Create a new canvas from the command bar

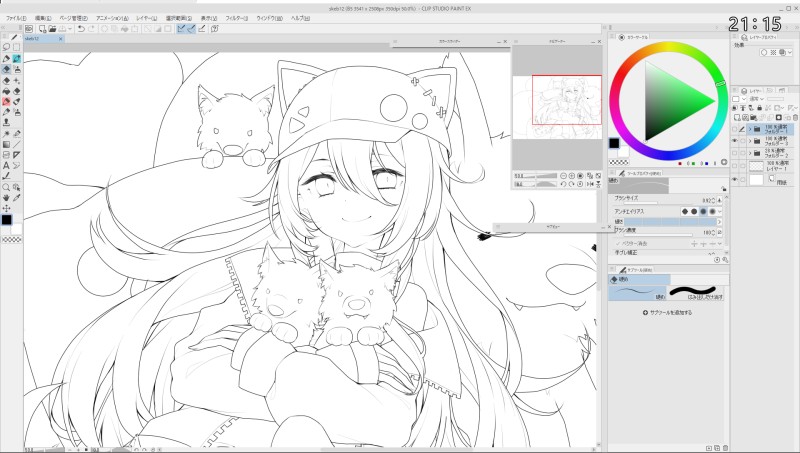coord(42,29)
